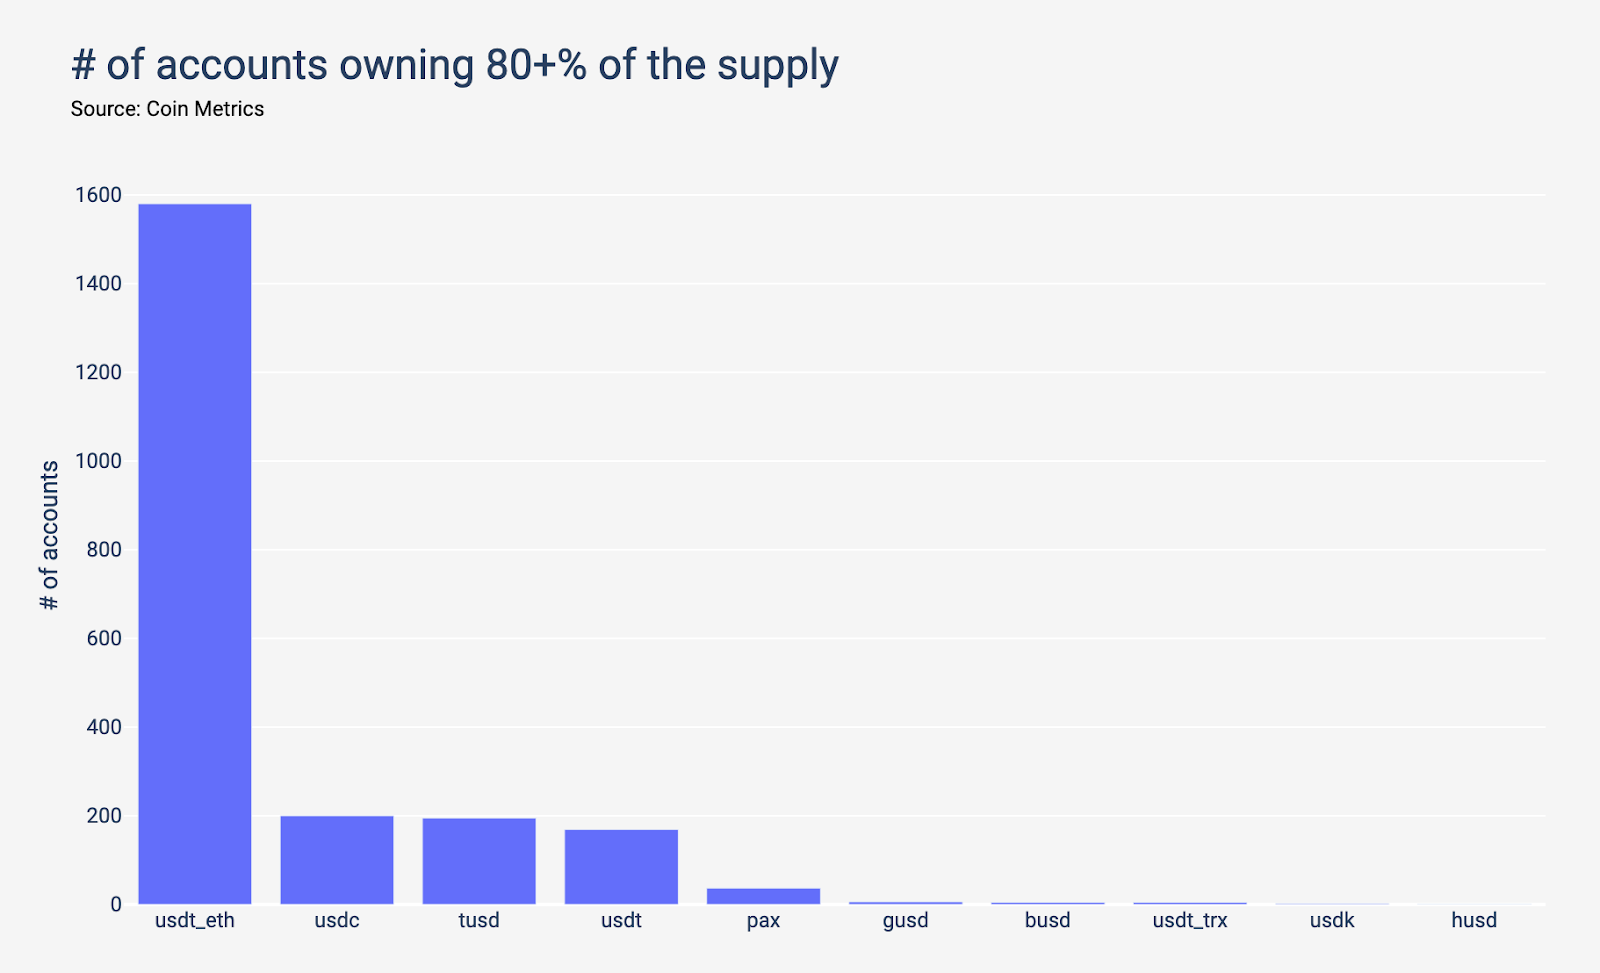1600x973 pixels.
Task: Click the 1000 y-axis tick label
Action: pyautogui.click(x=98, y=461)
